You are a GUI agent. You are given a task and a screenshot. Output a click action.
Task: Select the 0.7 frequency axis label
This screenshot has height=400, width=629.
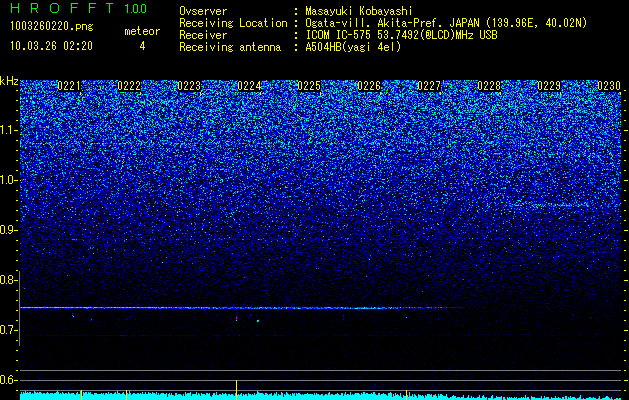[9, 330]
